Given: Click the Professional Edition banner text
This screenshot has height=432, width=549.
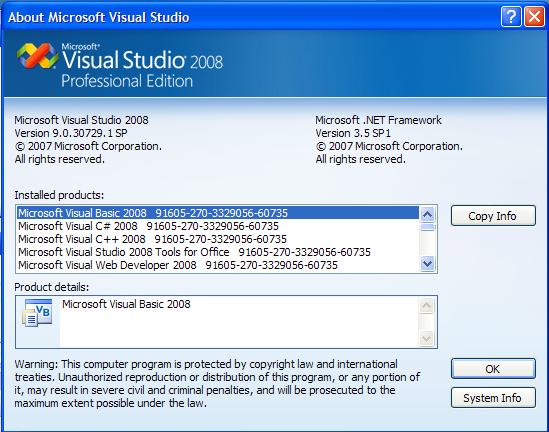Looking at the screenshot, I should tap(127, 81).
